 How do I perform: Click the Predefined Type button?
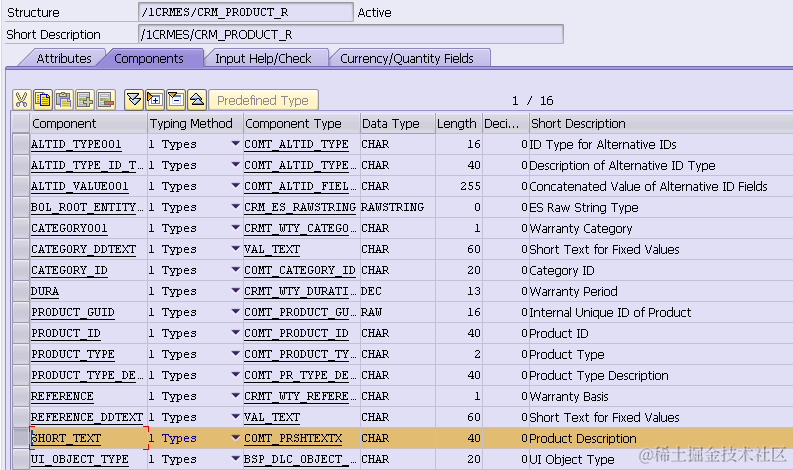263,100
